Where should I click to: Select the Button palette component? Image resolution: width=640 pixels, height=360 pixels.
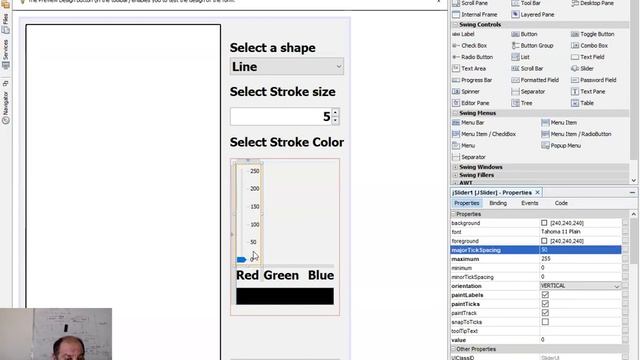point(524,34)
